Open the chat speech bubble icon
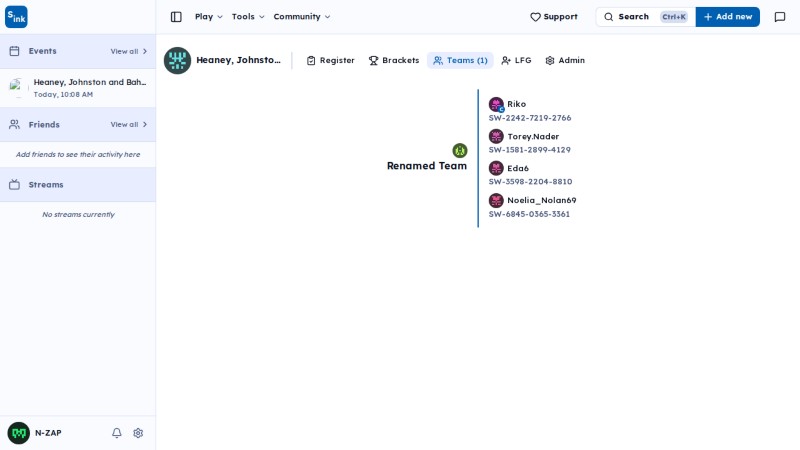This screenshot has width=800, height=450. [x=780, y=17]
